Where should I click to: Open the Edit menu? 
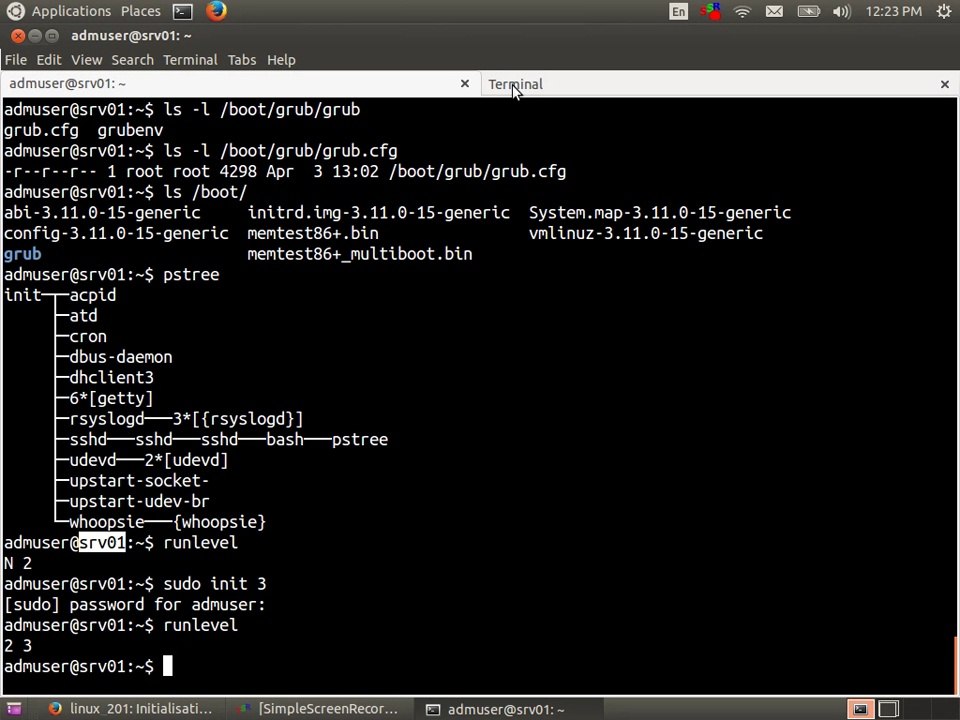(x=49, y=60)
